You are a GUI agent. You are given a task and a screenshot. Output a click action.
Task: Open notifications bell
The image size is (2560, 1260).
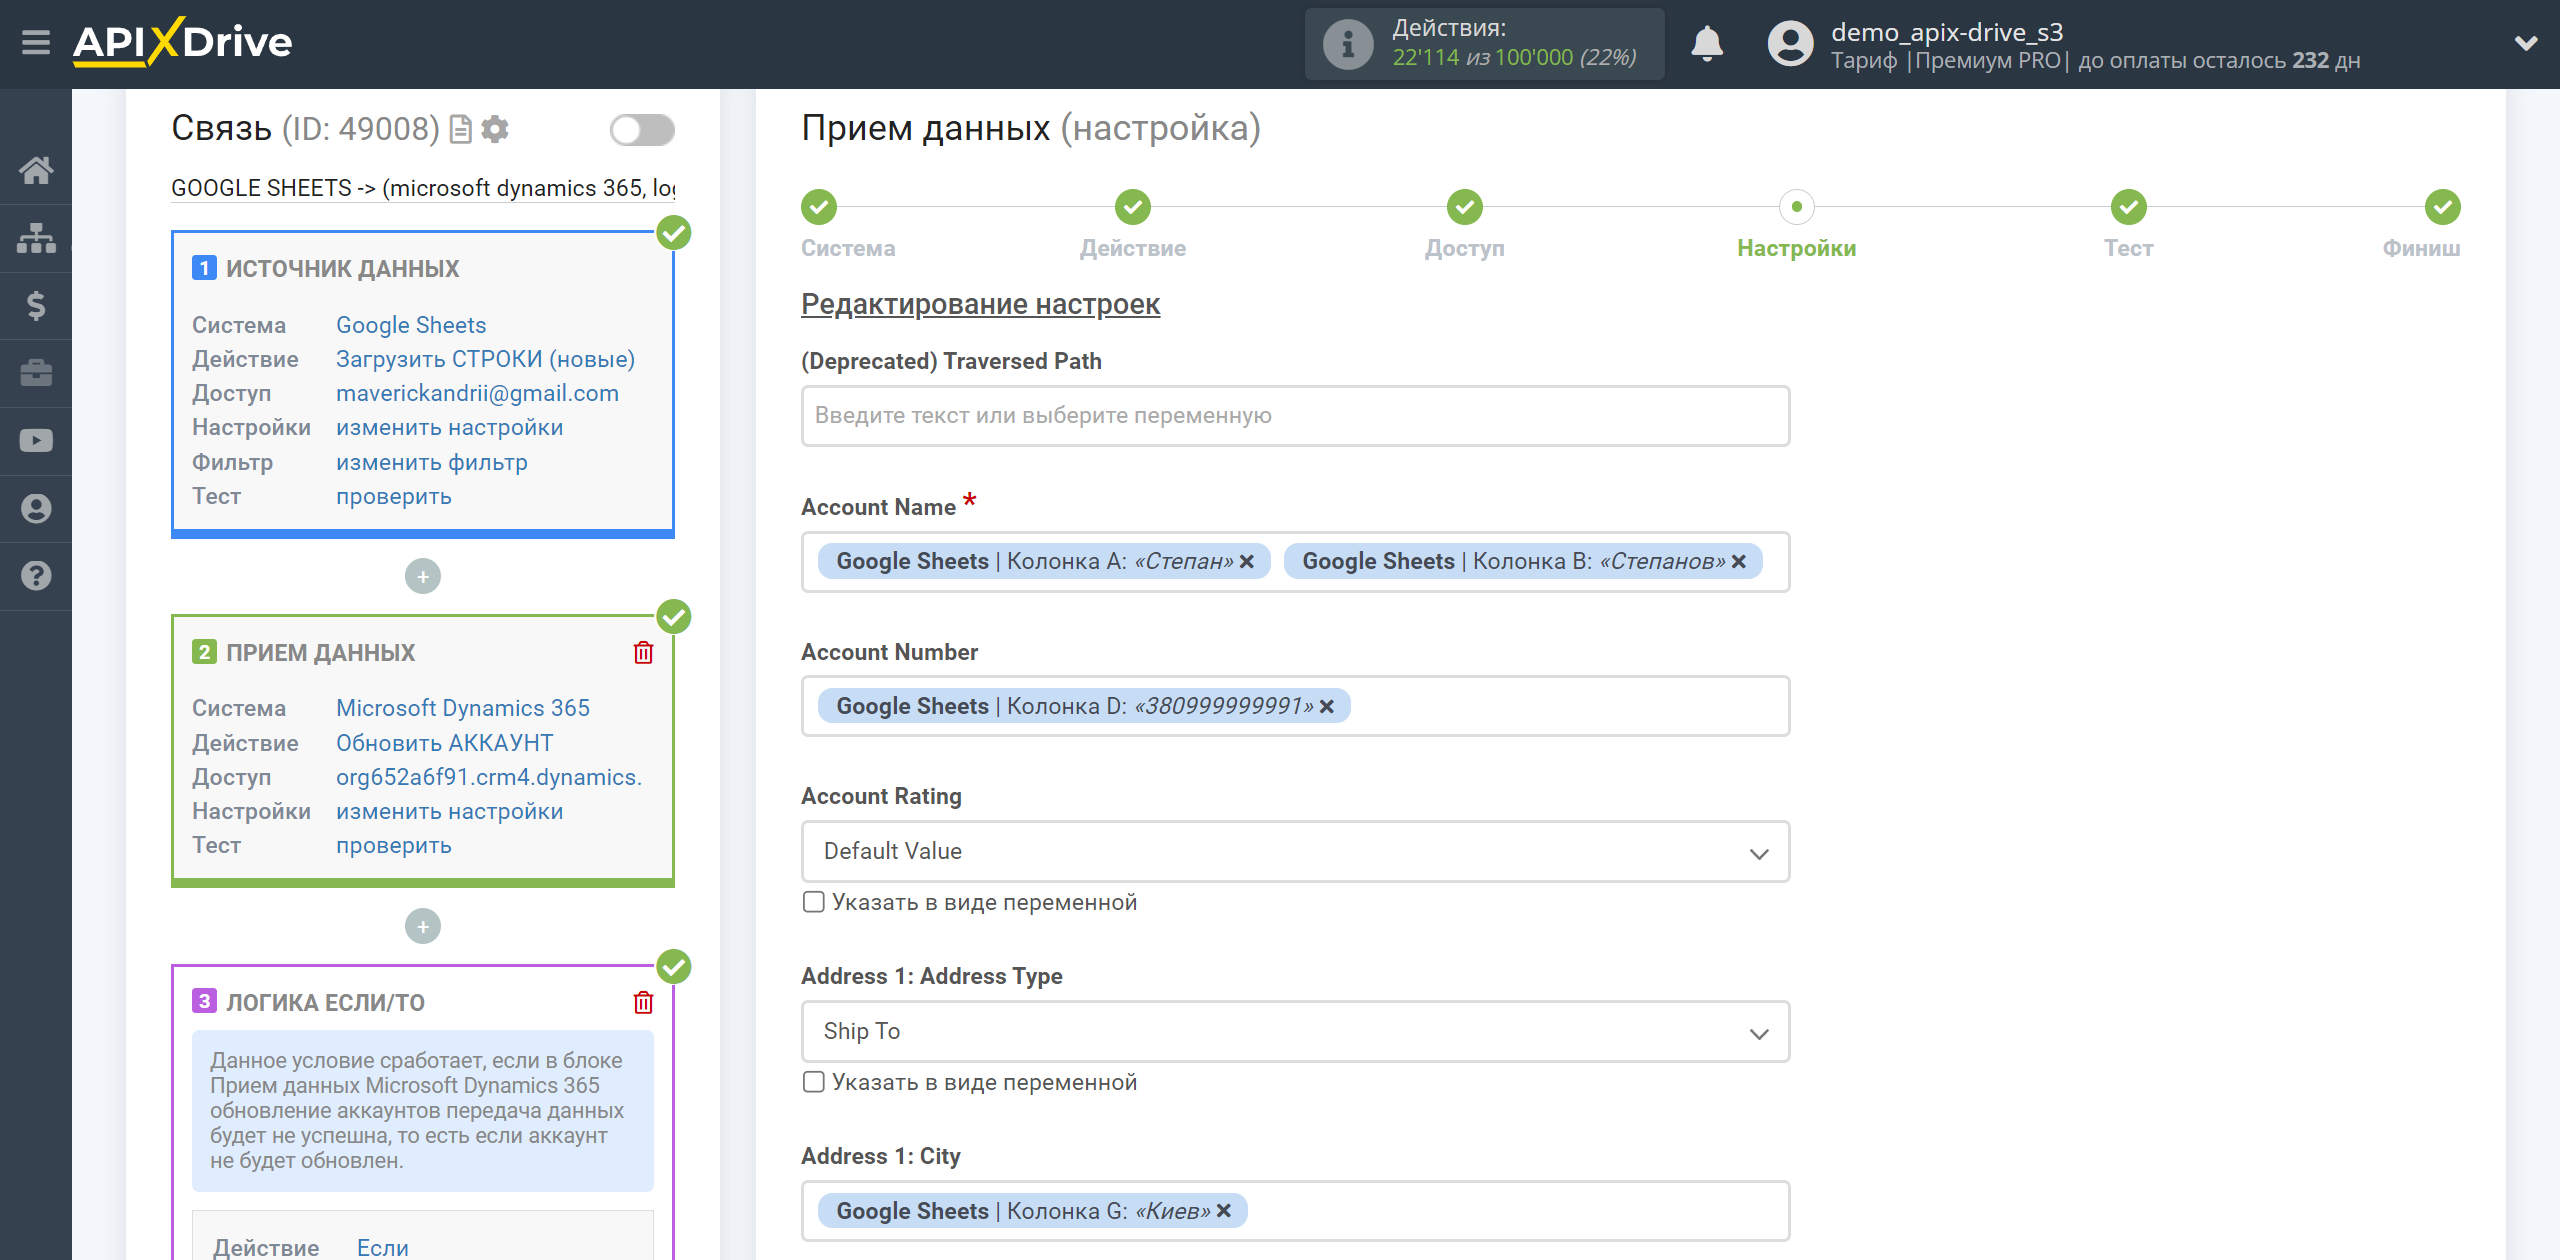(1707, 44)
